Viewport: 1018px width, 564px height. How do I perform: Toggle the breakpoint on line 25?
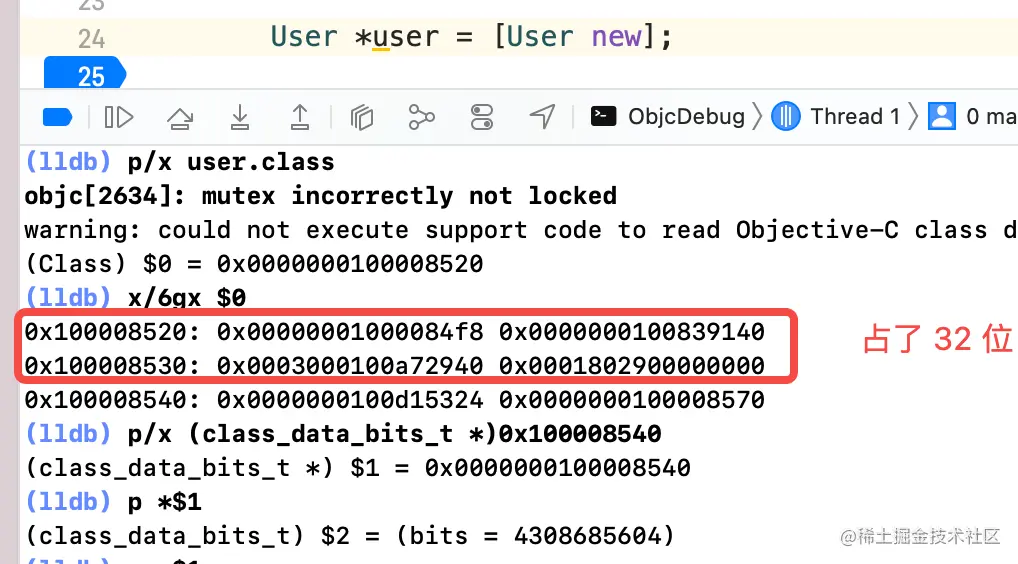point(85,74)
